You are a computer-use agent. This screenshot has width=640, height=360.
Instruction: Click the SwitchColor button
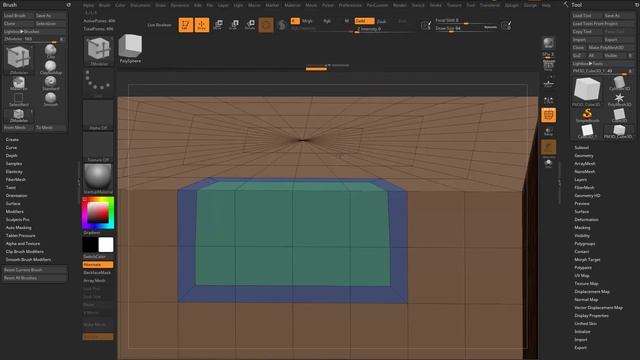click(98, 256)
